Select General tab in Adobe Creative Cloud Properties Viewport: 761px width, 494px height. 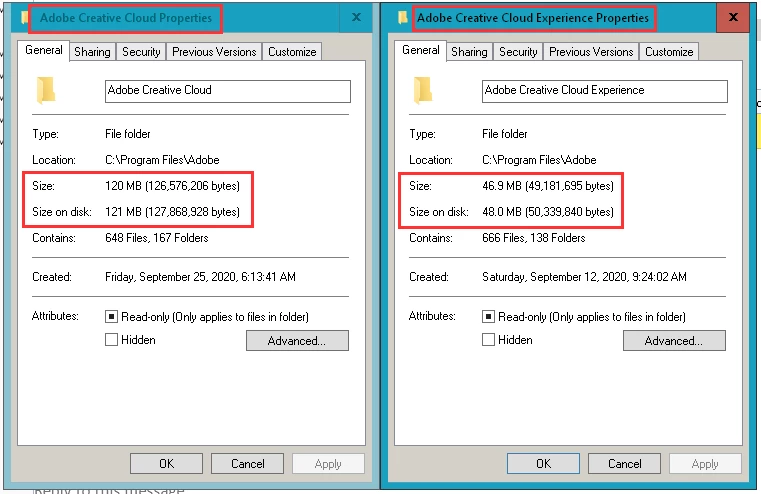44,50
